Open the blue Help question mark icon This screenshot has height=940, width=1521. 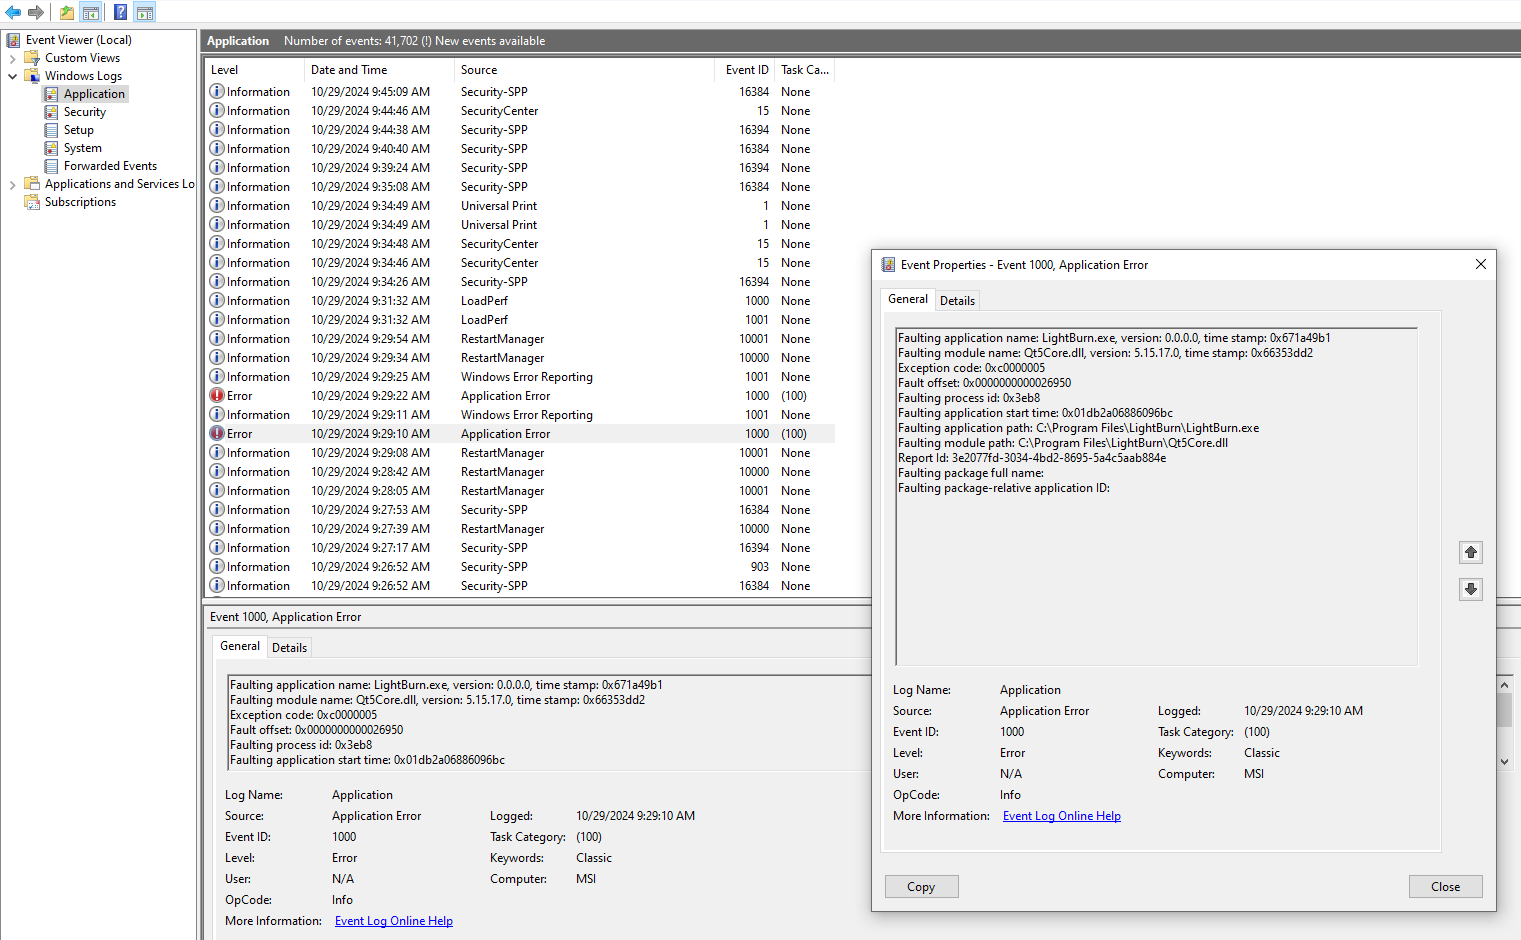pos(120,12)
